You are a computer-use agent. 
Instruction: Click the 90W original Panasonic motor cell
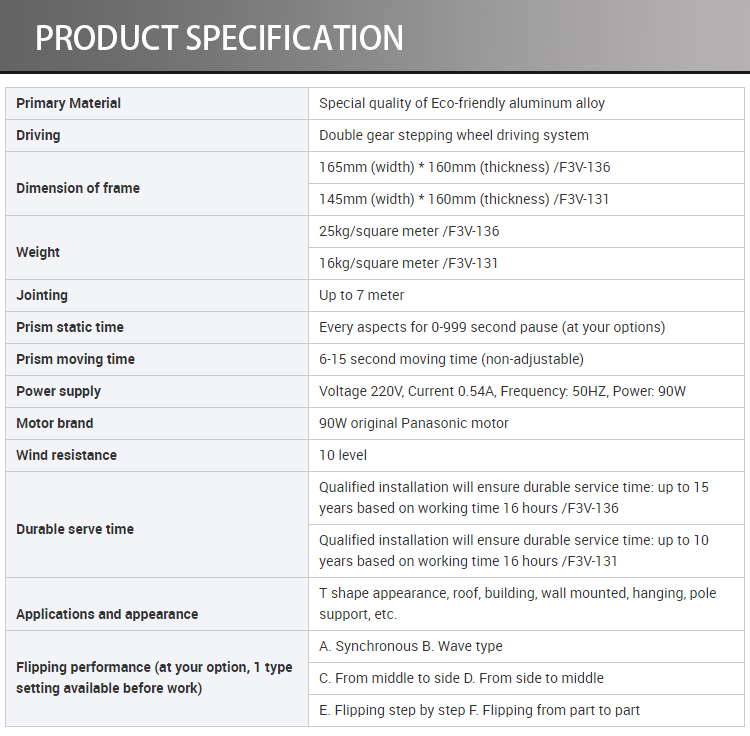coord(527,424)
